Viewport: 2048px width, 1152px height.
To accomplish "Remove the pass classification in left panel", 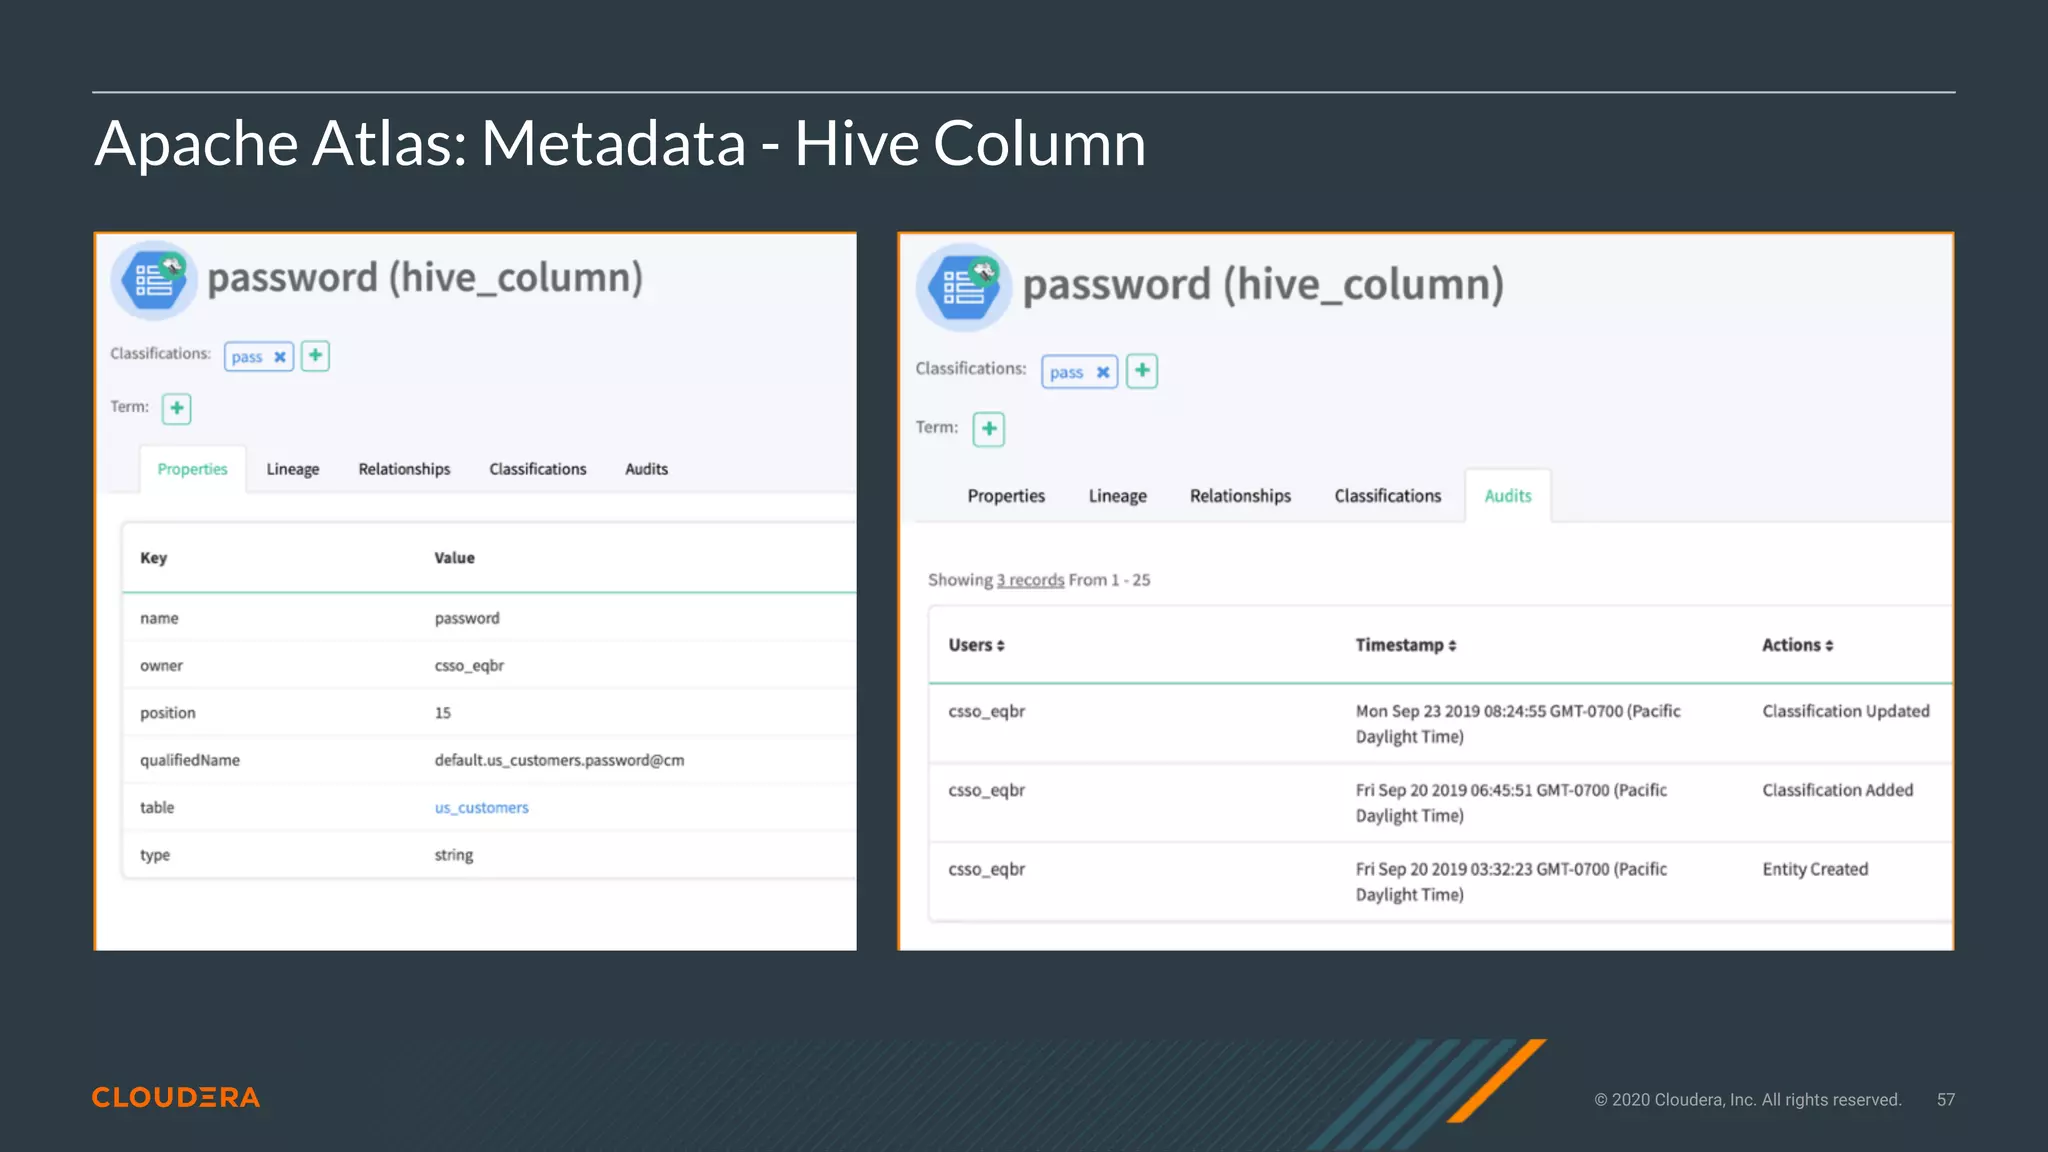I will tap(280, 357).
